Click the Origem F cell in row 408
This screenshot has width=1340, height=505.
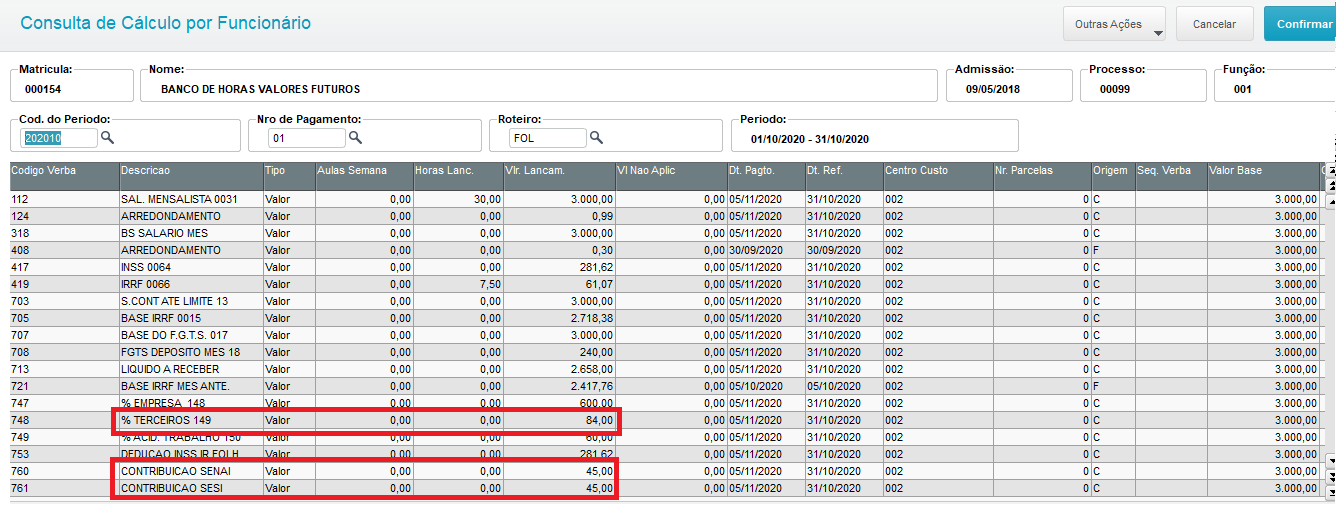[x=1112, y=250]
